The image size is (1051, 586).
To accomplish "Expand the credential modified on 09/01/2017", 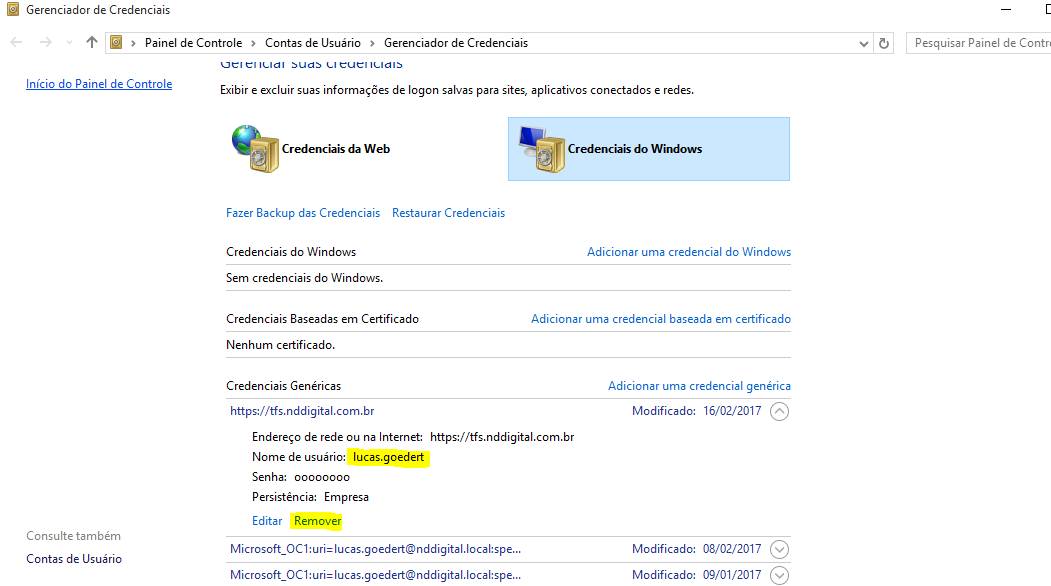I will click(x=780, y=575).
